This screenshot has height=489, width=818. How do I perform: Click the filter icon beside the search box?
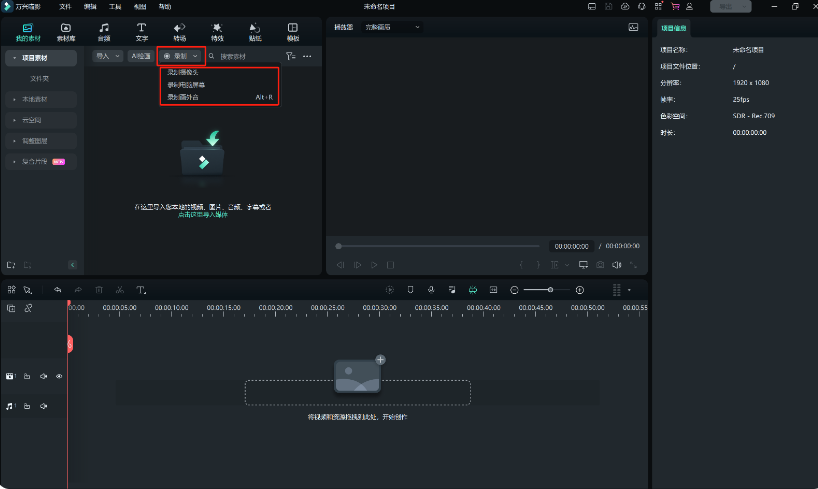(290, 56)
